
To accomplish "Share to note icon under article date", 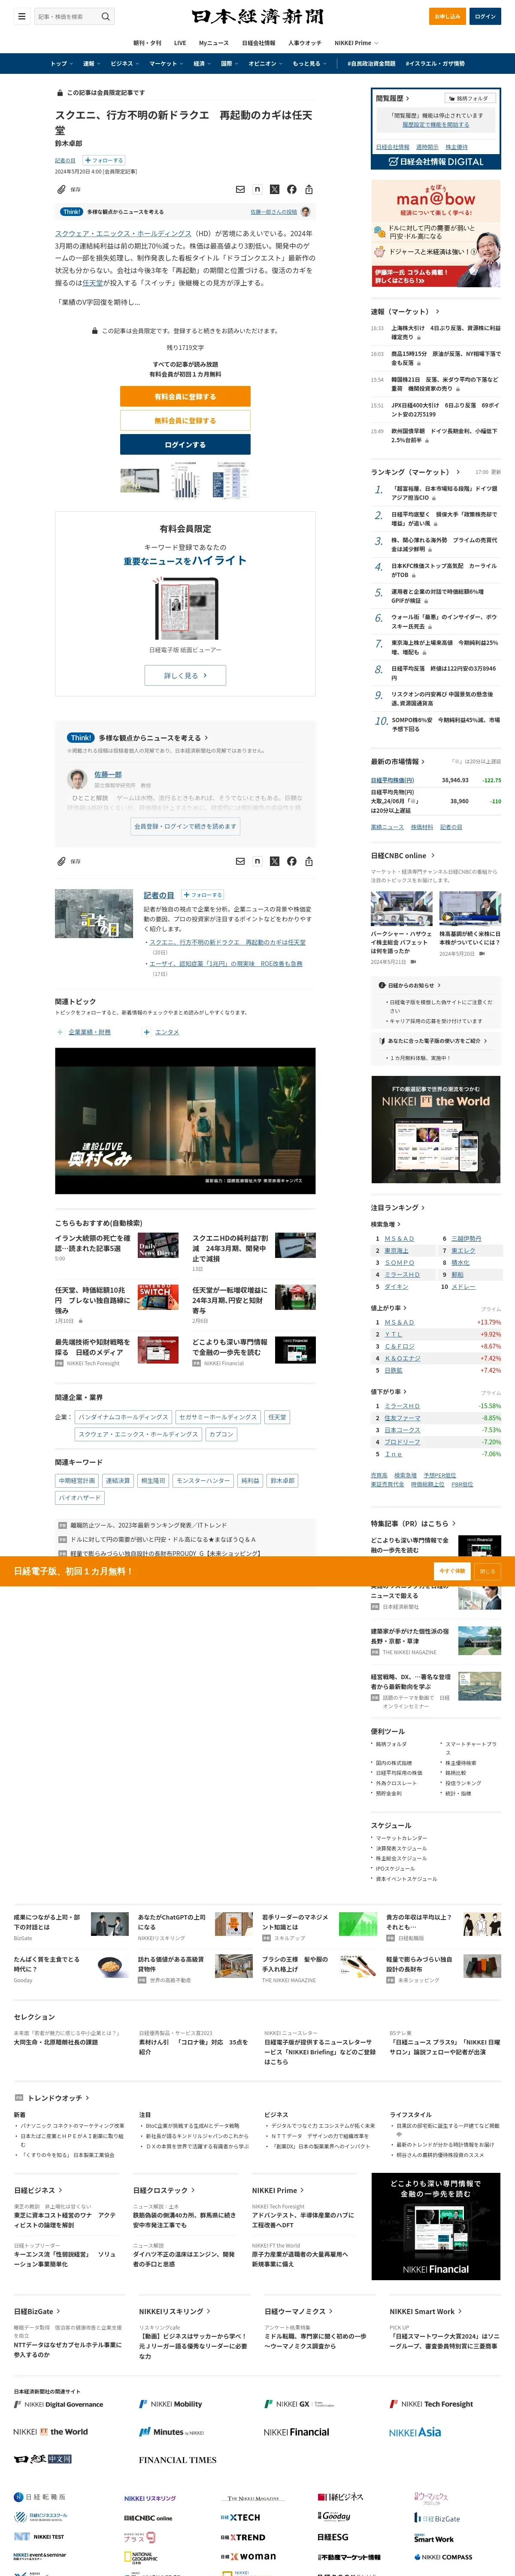I will [257, 189].
